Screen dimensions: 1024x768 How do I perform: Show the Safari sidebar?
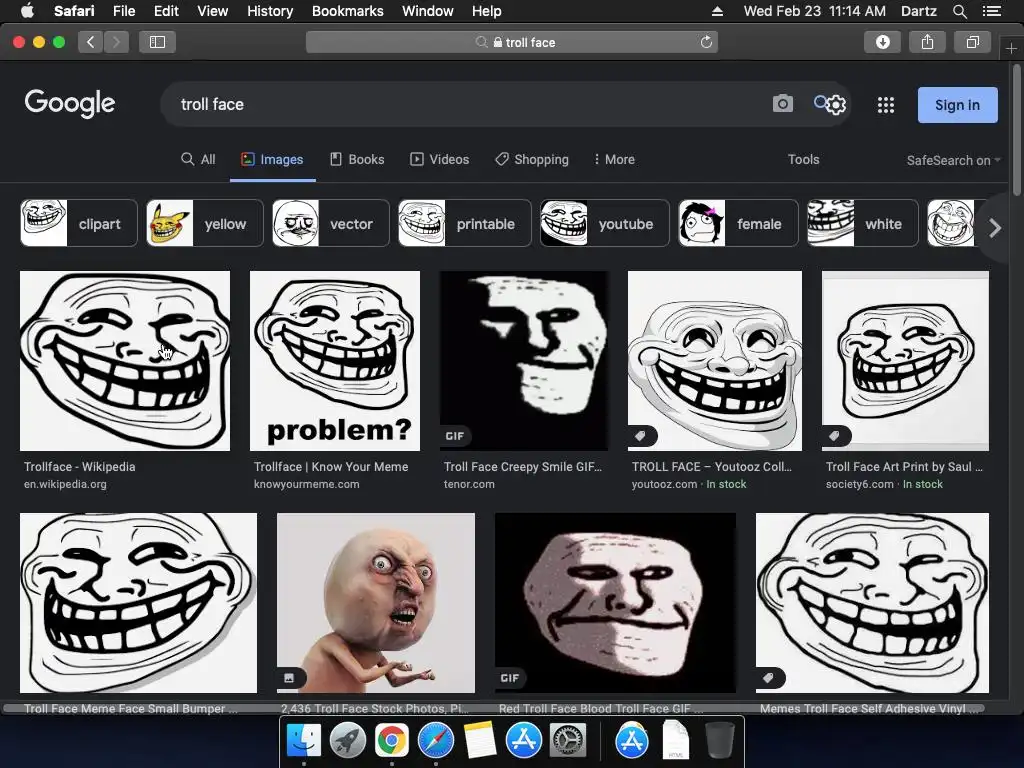[x=157, y=42]
